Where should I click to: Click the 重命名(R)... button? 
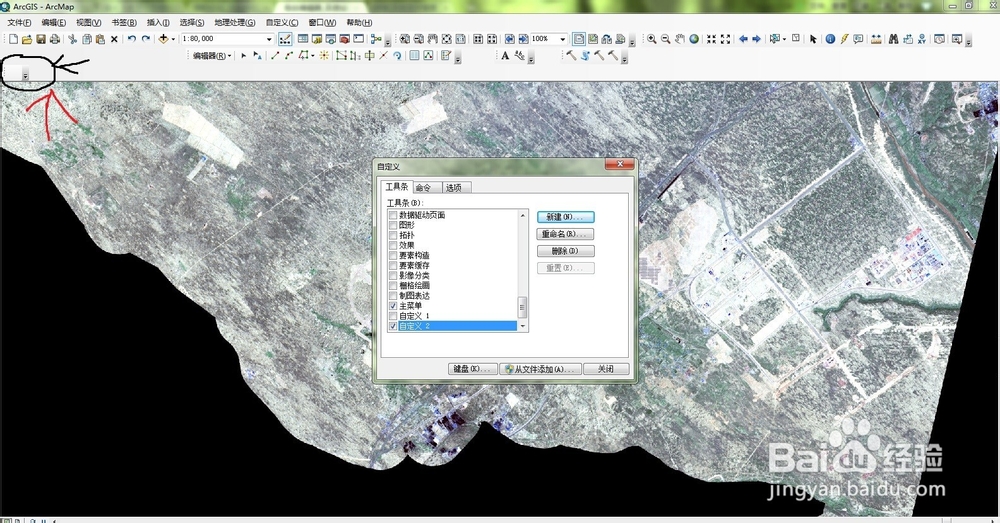point(566,234)
